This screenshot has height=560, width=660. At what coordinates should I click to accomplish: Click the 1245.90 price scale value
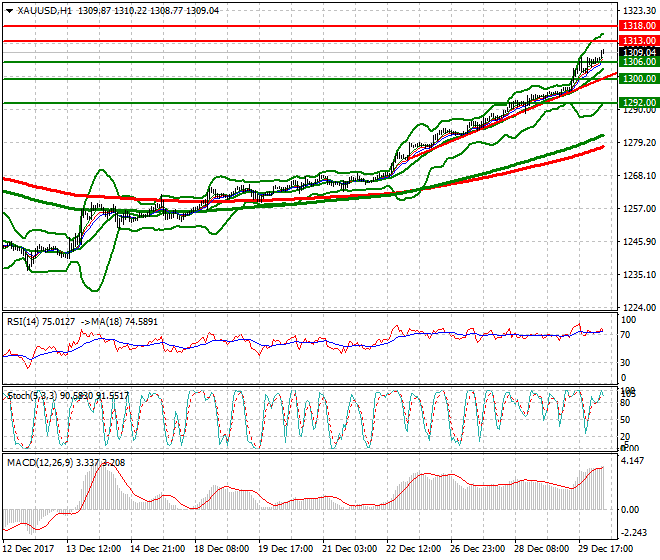[639, 242]
